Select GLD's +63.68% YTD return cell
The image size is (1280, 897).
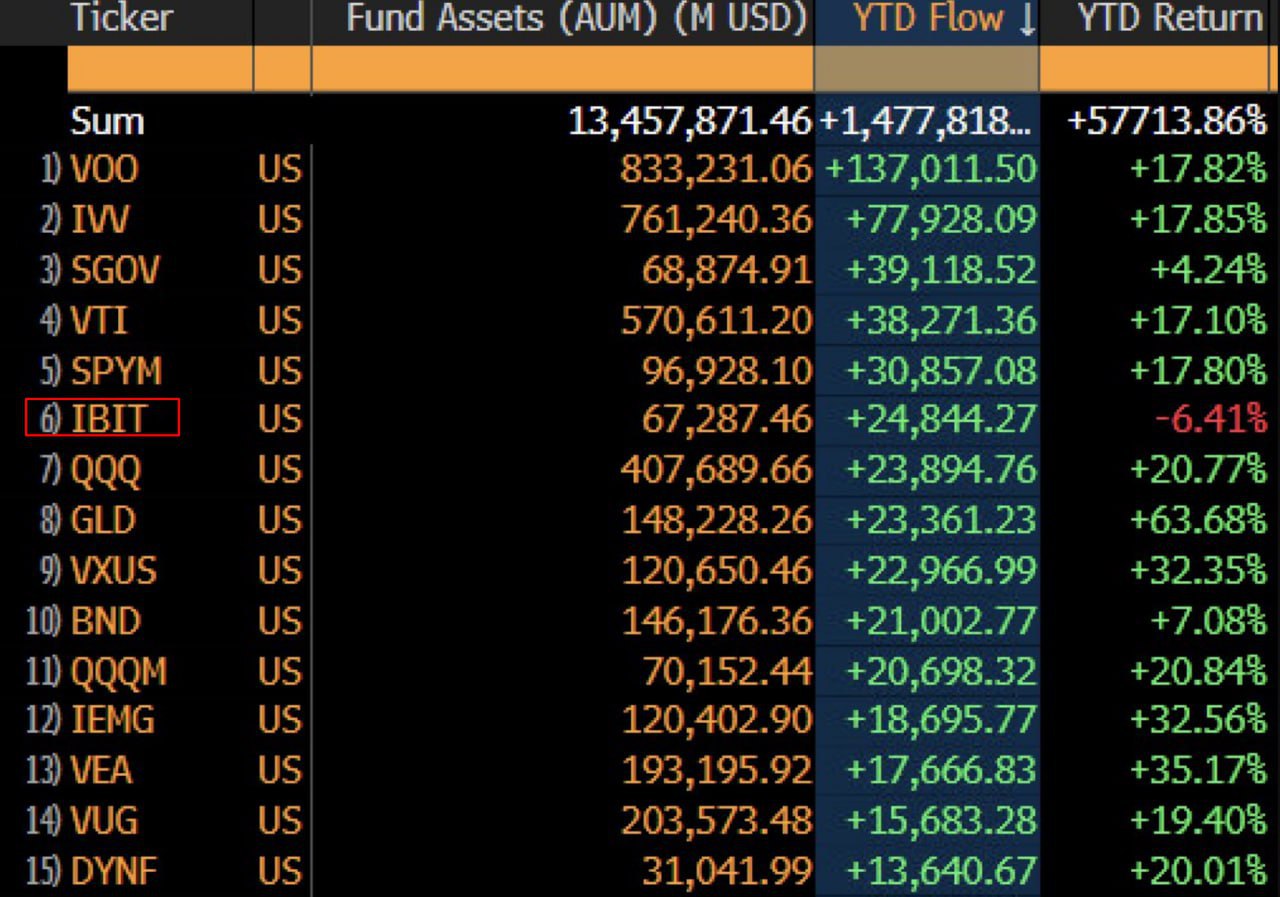[x=1197, y=520]
